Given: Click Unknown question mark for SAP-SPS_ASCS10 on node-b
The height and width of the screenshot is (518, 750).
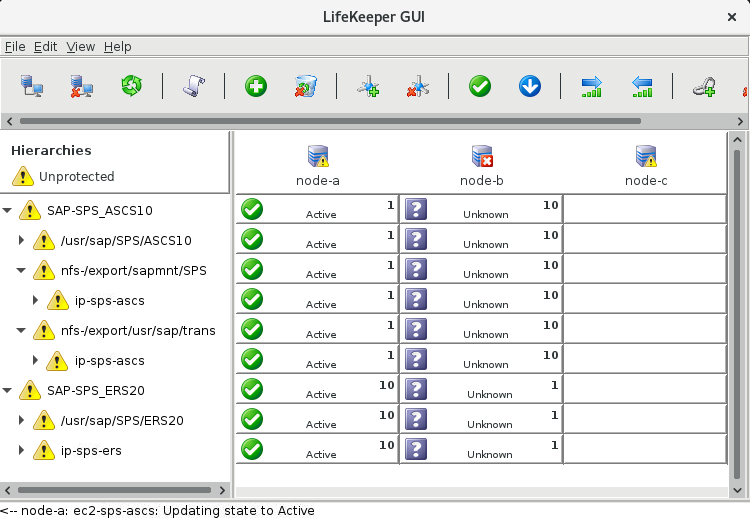Looking at the screenshot, I should point(416,209).
